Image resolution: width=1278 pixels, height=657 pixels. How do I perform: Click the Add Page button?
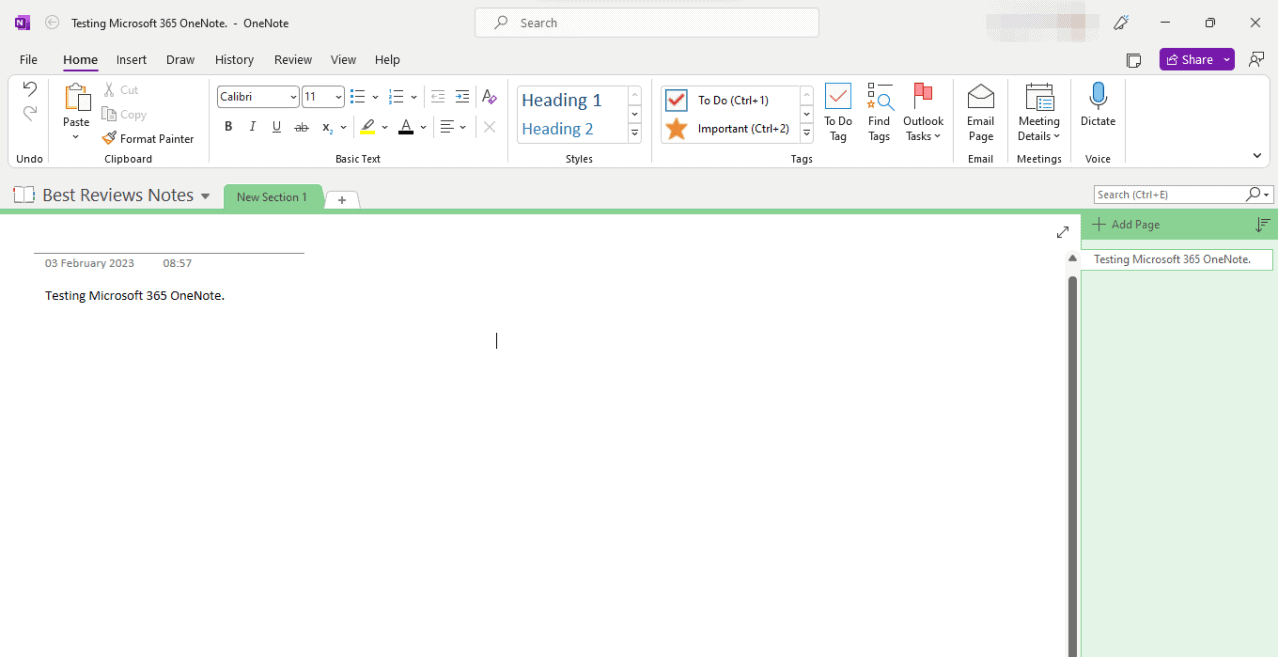(1126, 223)
